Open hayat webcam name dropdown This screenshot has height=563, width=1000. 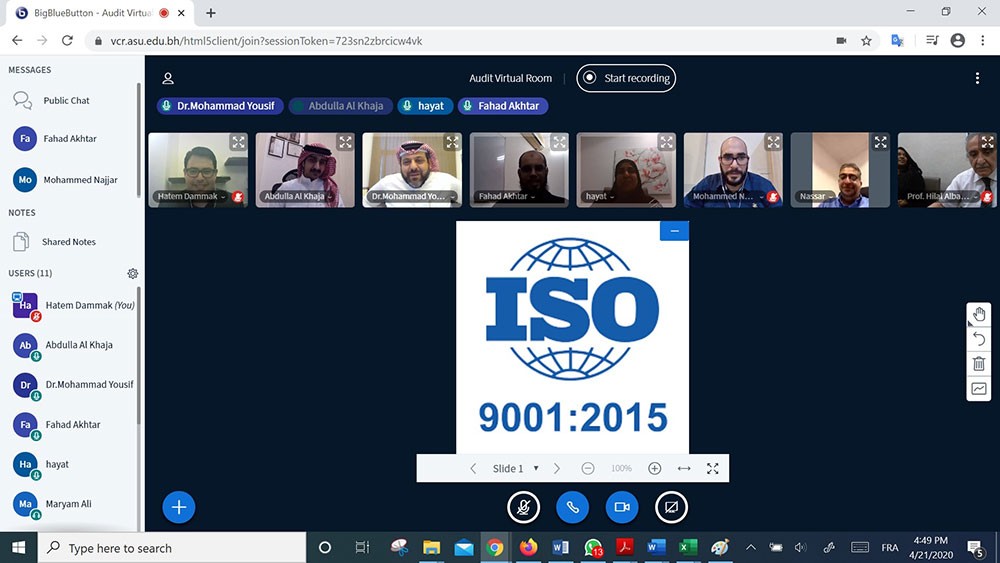(x=599, y=196)
